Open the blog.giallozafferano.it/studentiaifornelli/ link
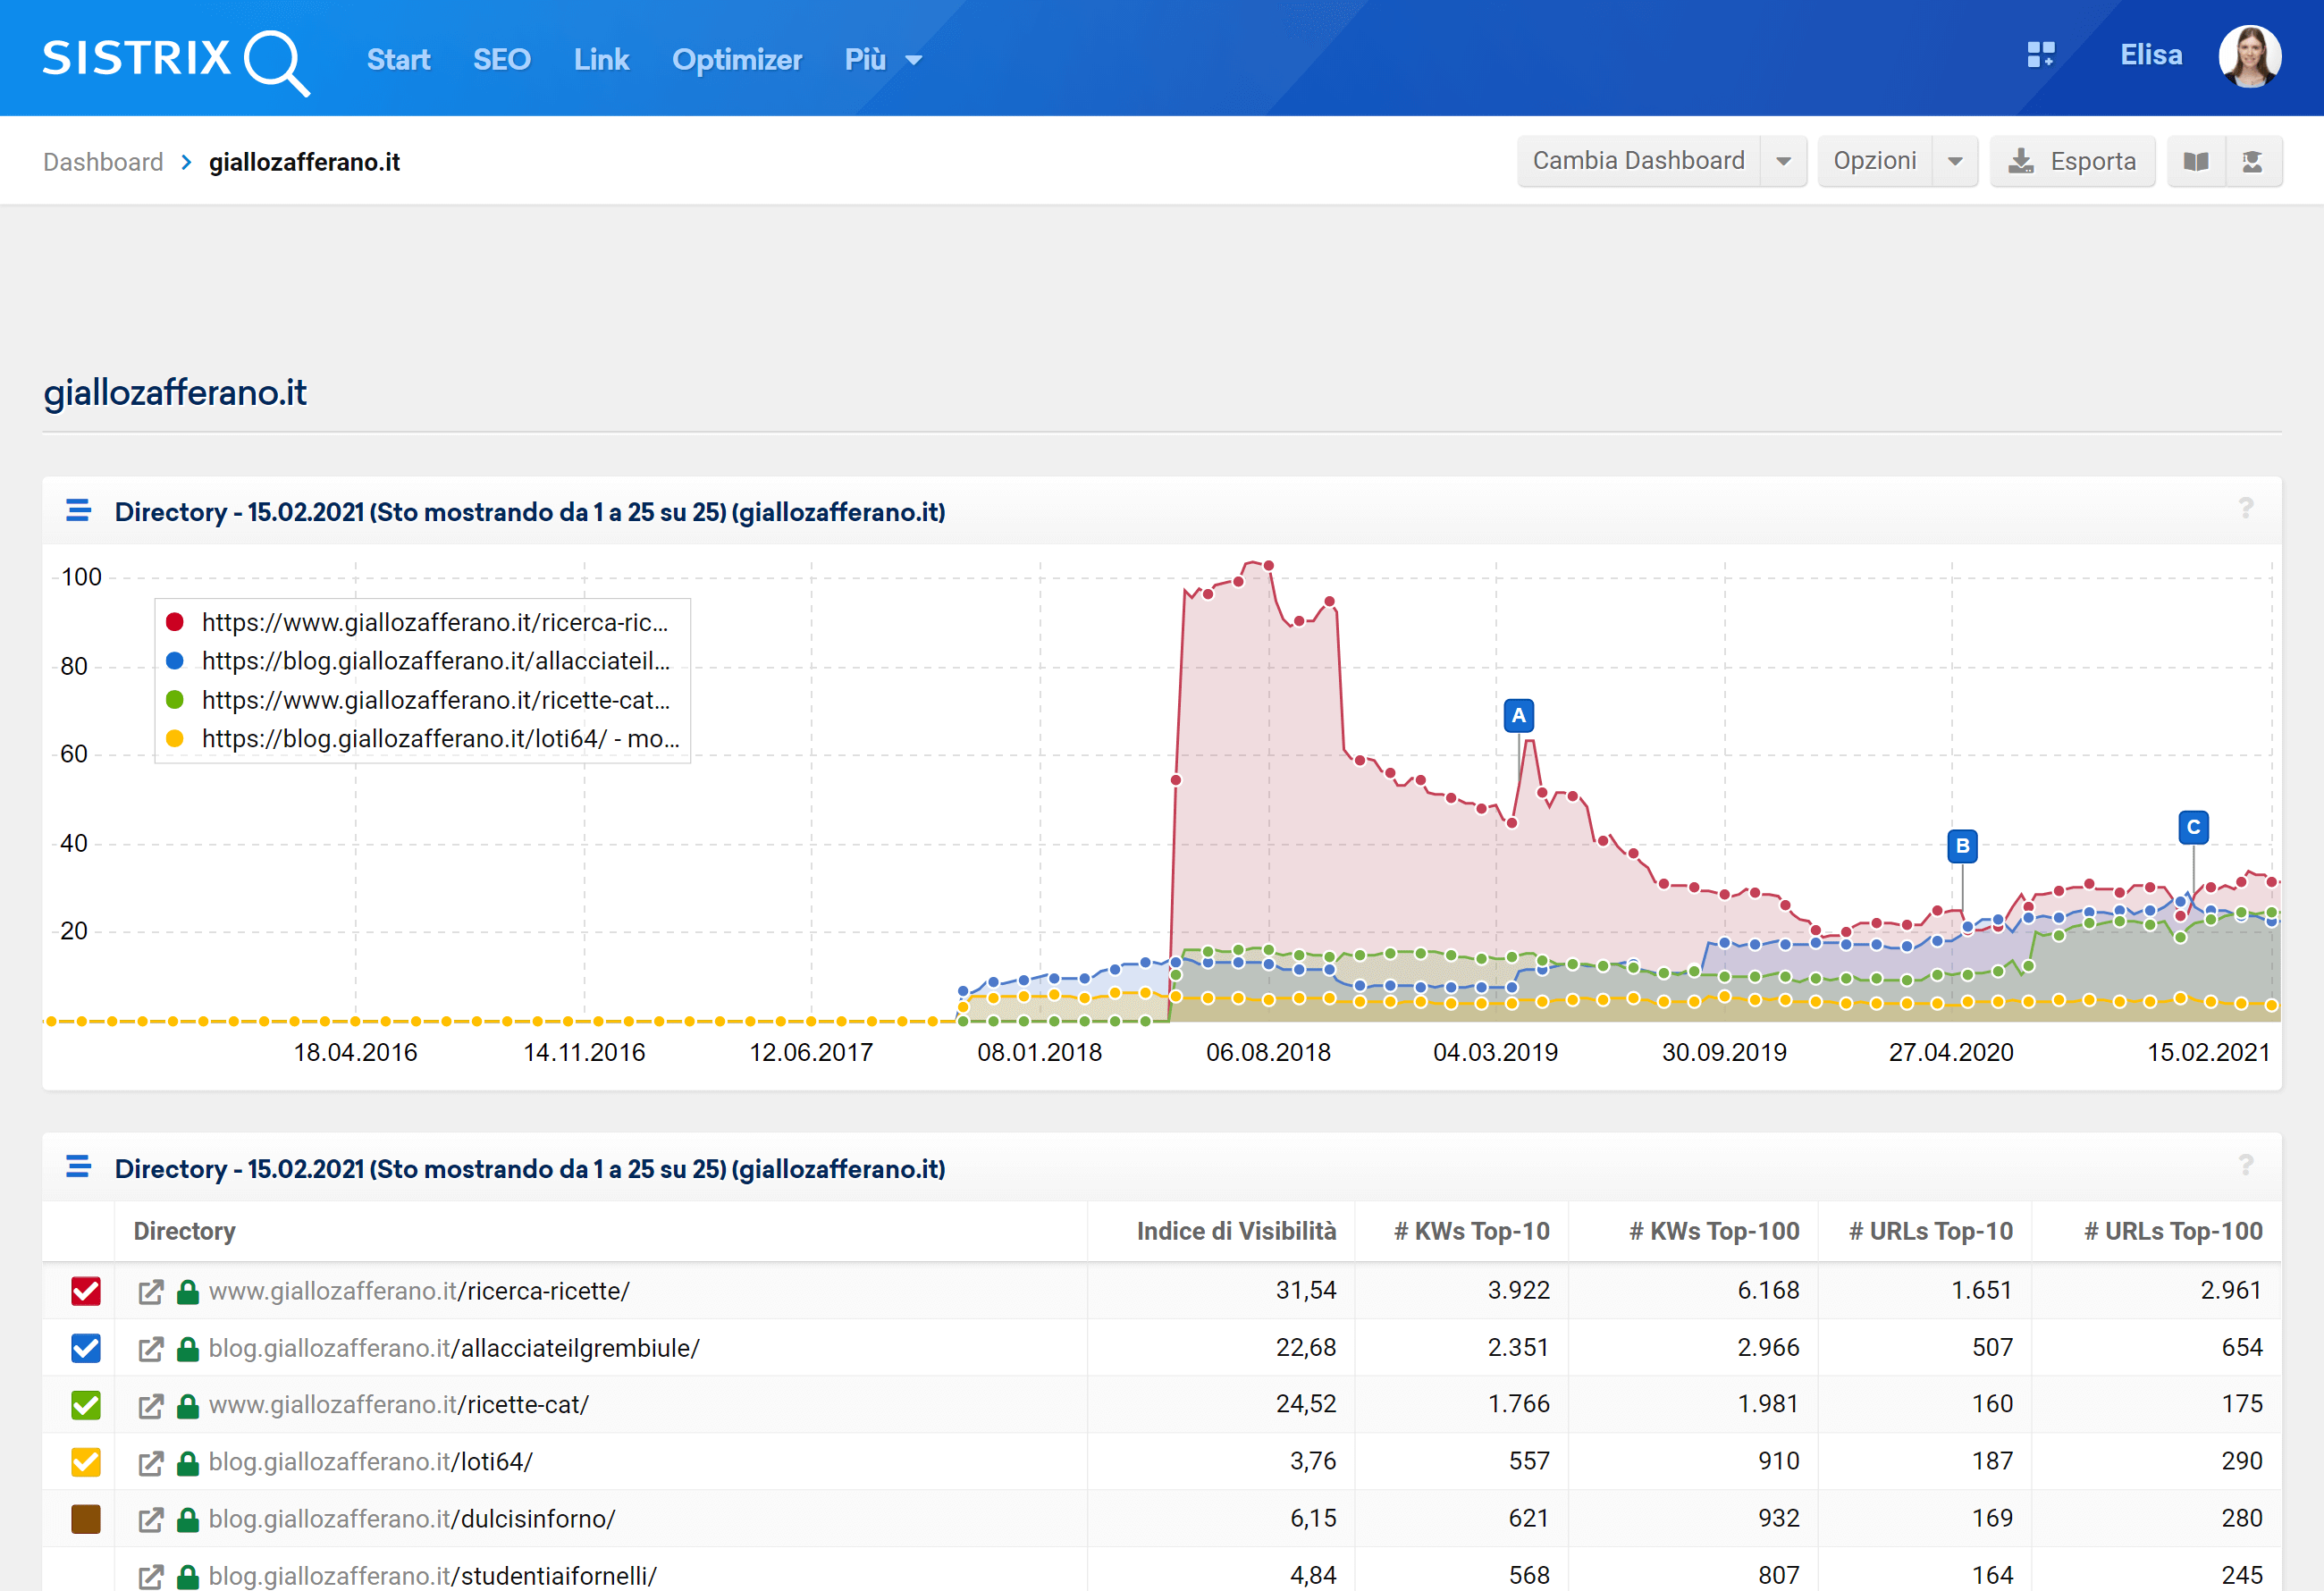This screenshot has height=1591, width=2324. point(433,1576)
